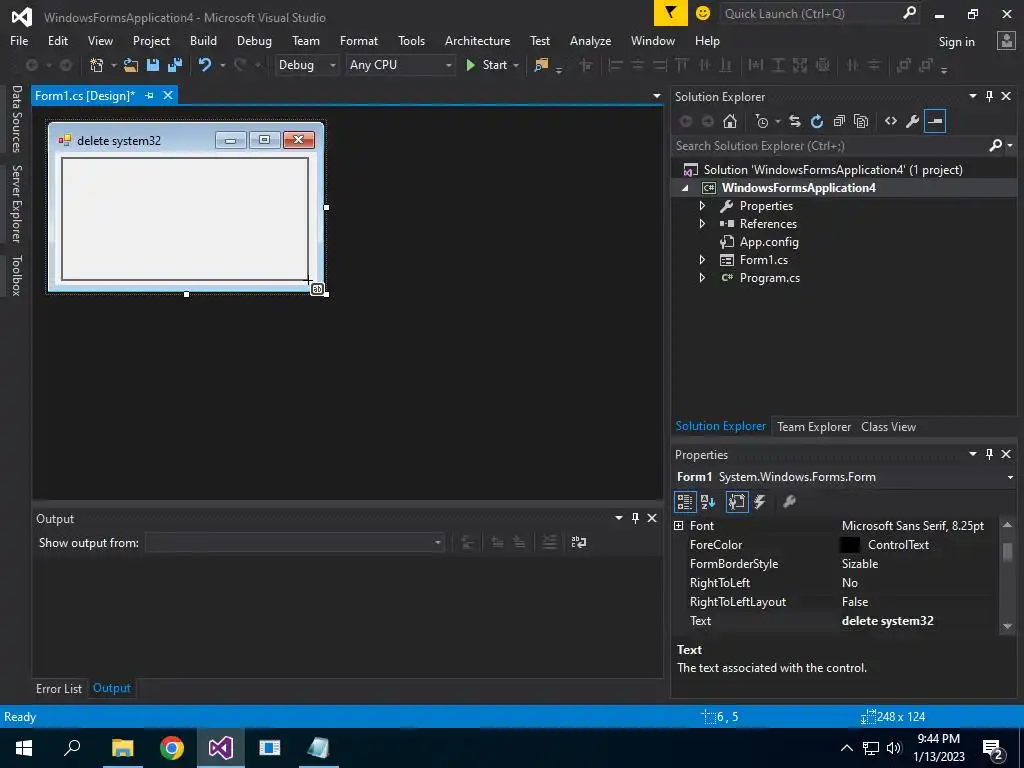The width and height of the screenshot is (1024, 768).
Task: Toggle pin on Output panel
Action: tap(635, 518)
